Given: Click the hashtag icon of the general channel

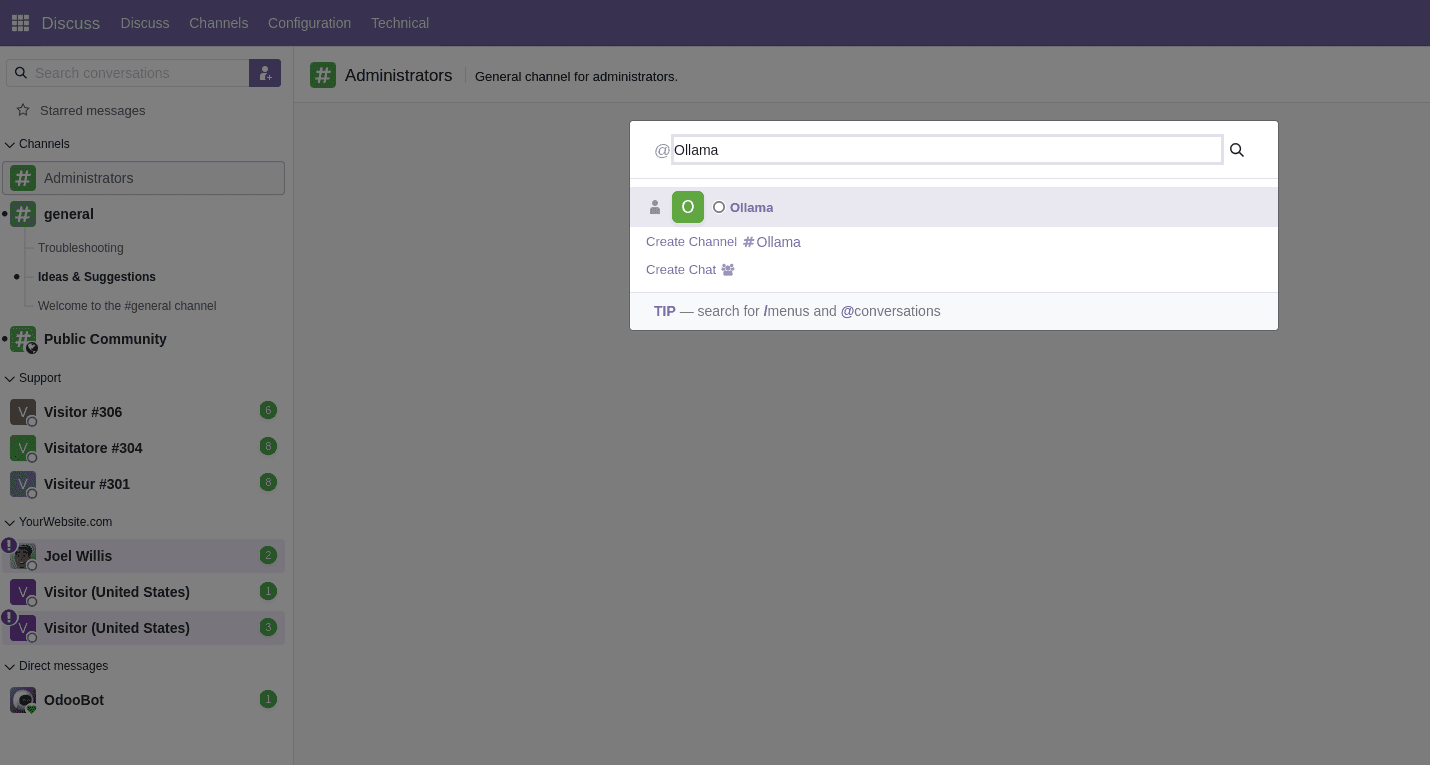Looking at the screenshot, I should point(22,213).
